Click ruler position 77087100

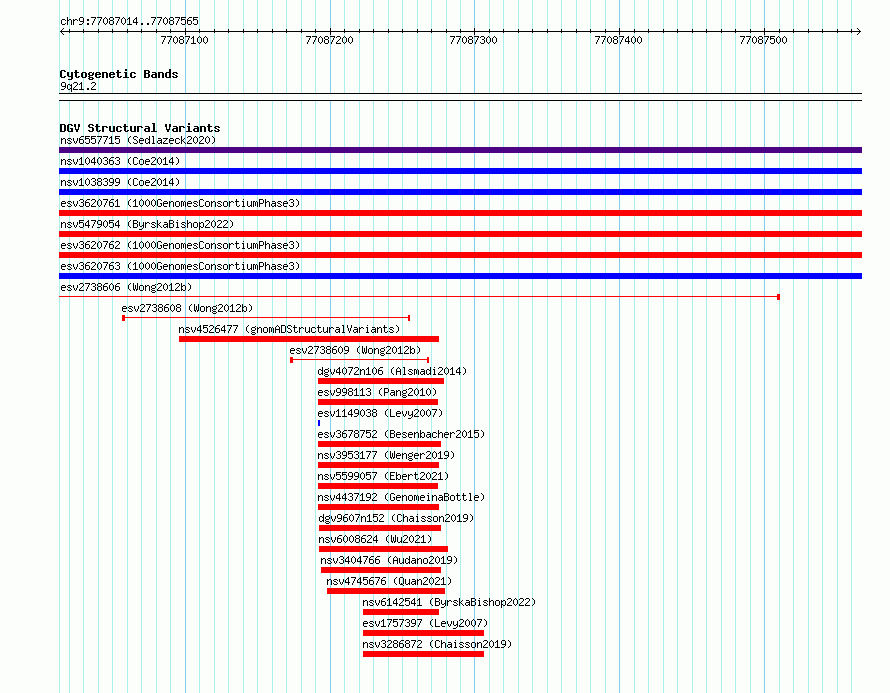click(184, 40)
